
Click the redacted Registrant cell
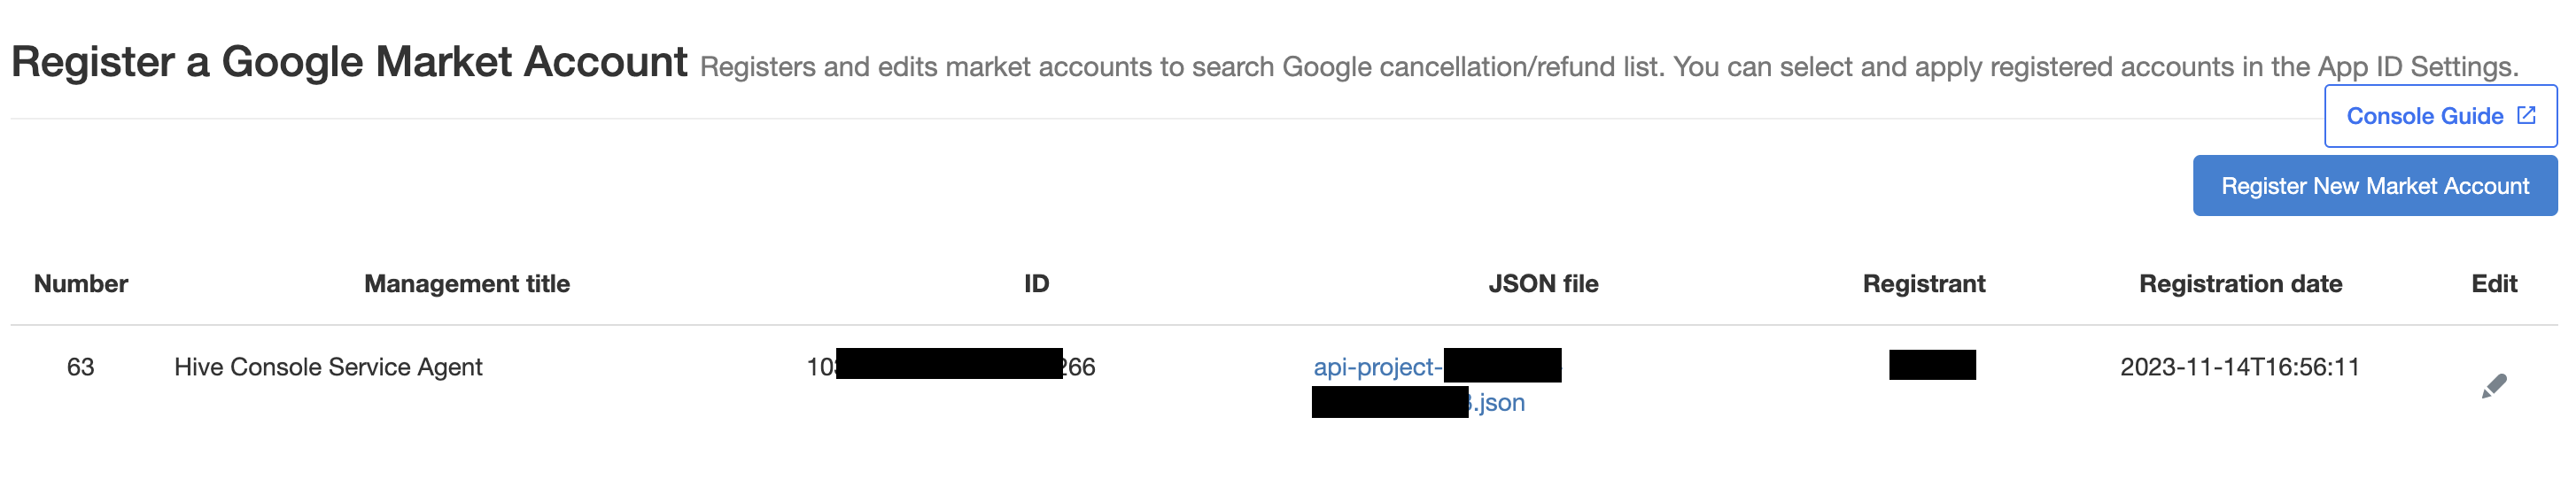tap(1931, 365)
